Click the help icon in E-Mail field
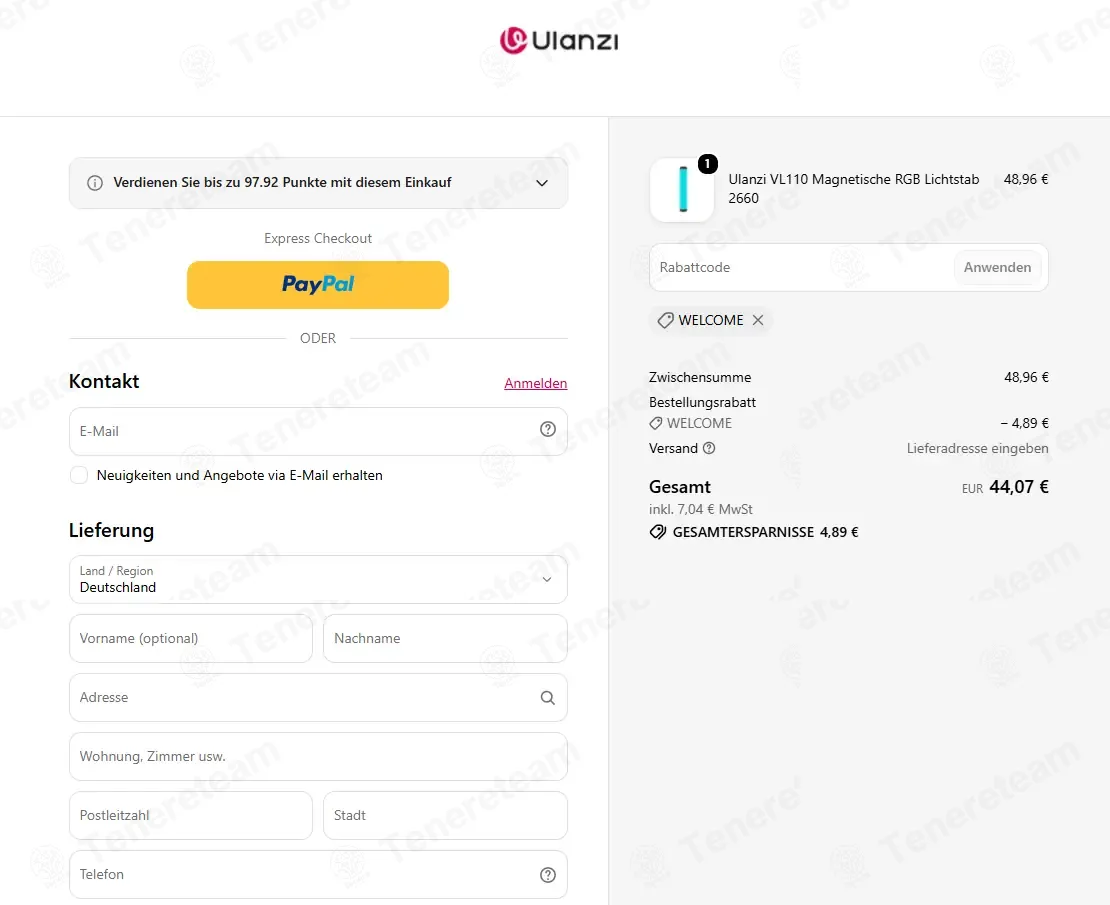This screenshot has height=905, width=1110. coord(548,429)
